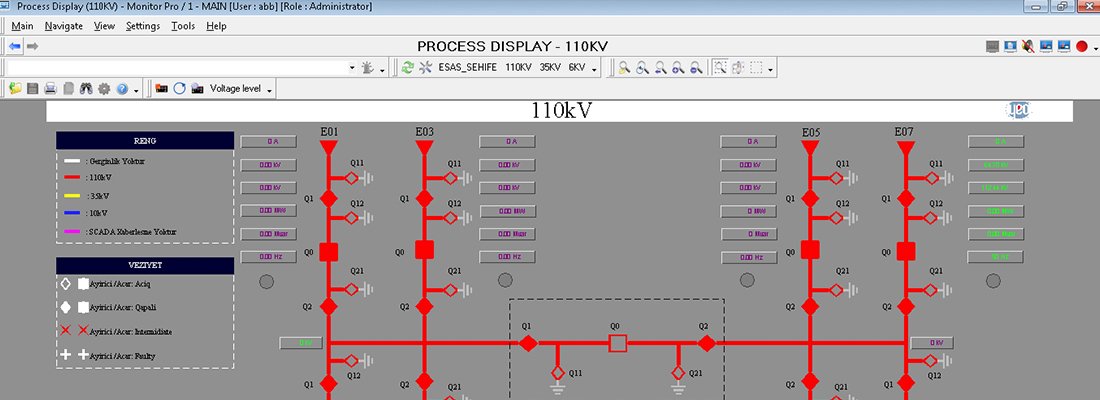
Task: Expand the Voltage level dropdown
Action: coord(269,90)
